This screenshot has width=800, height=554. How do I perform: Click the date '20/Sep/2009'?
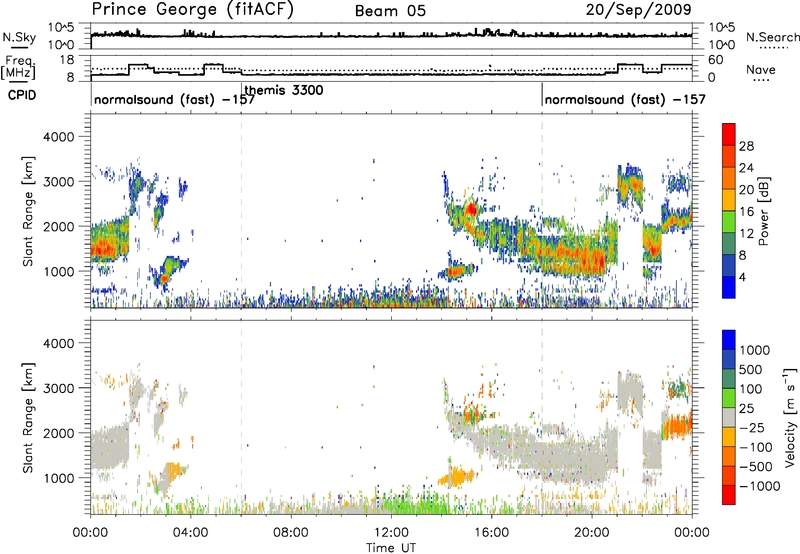pyautogui.click(x=638, y=9)
